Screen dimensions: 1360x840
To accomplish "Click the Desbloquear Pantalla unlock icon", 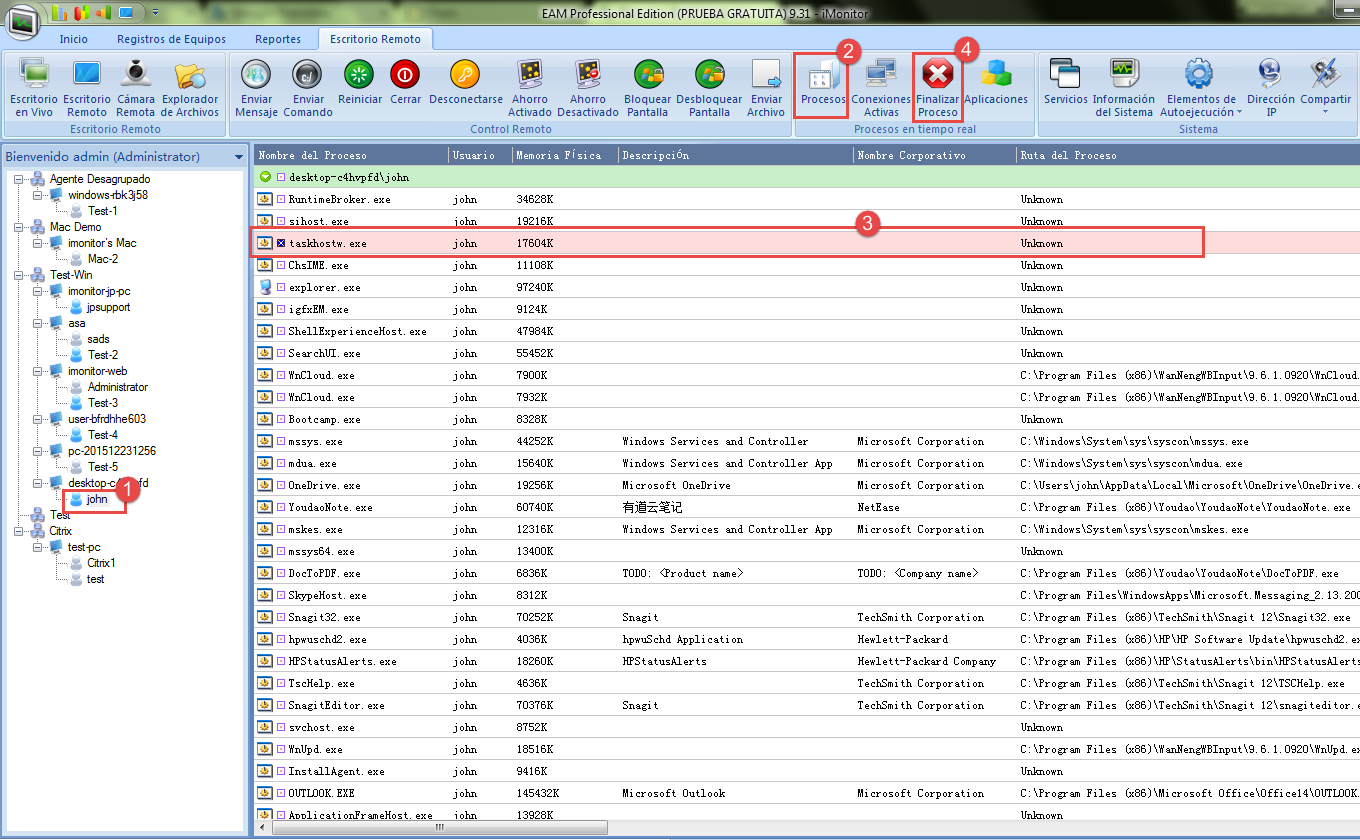I will tap(709, 88).
